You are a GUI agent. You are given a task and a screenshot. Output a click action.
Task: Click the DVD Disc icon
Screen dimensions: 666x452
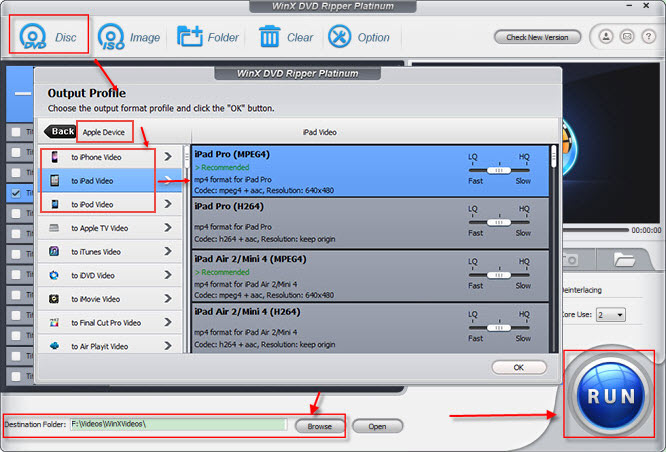pyautogui.click(x=33, y=37)
